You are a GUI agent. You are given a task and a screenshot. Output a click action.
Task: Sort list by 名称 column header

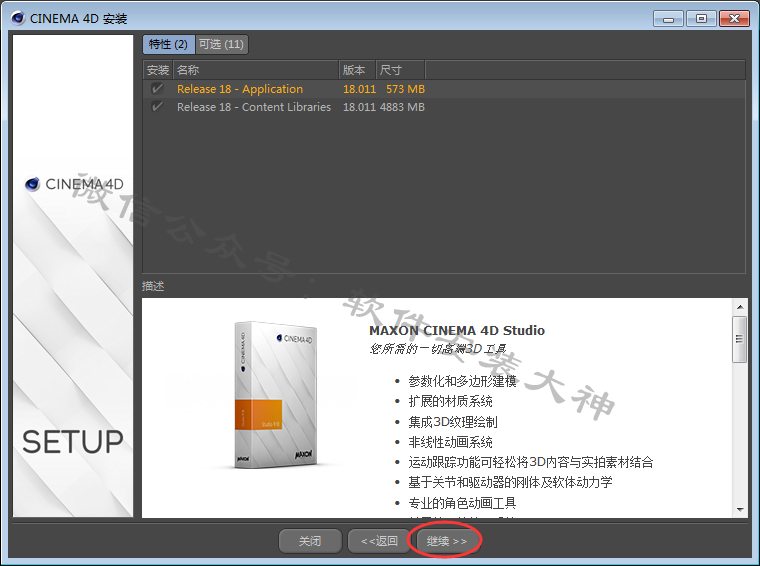point(255,70)
